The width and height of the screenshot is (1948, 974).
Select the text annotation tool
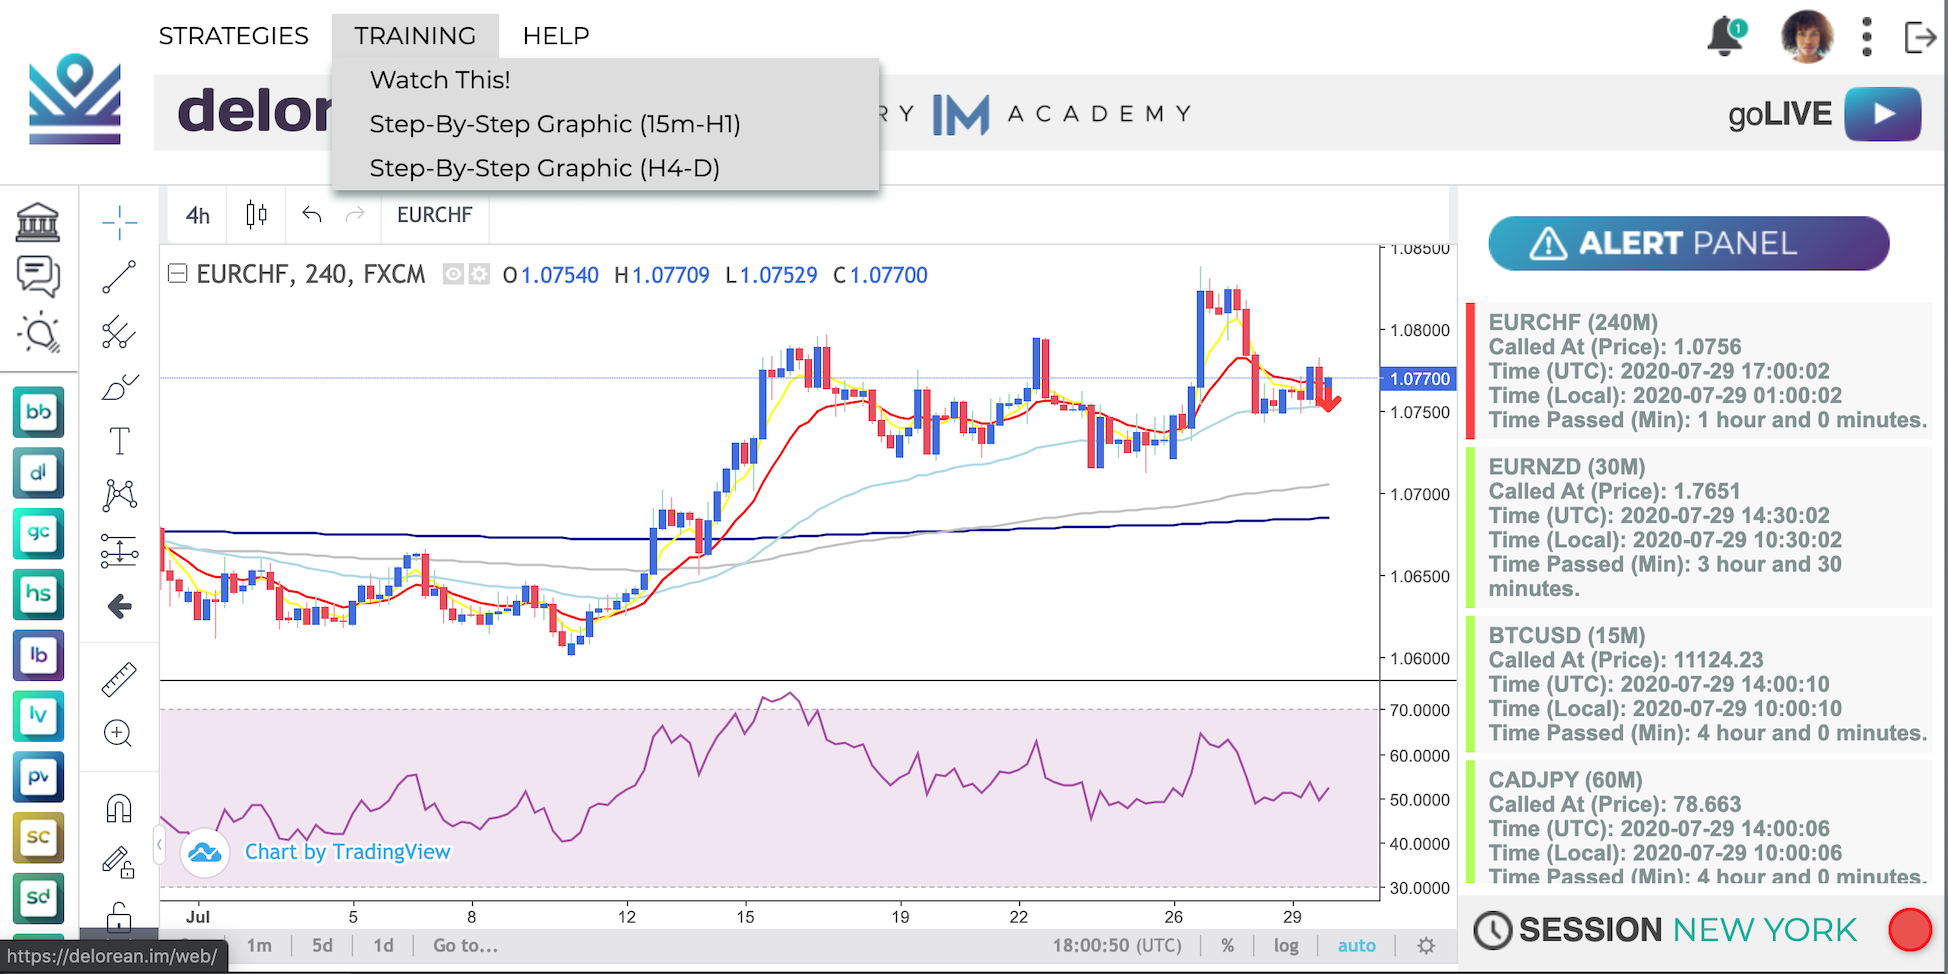pos(119,441)
